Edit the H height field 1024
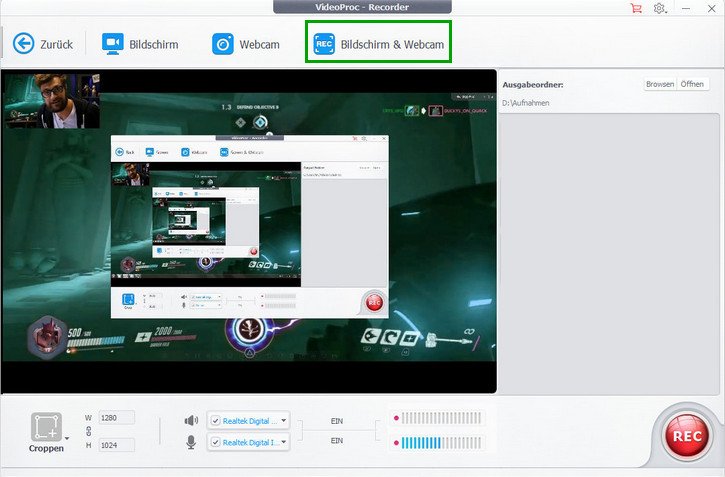The height and width of the screenshot is (477, 725). (x=117, y=445)
